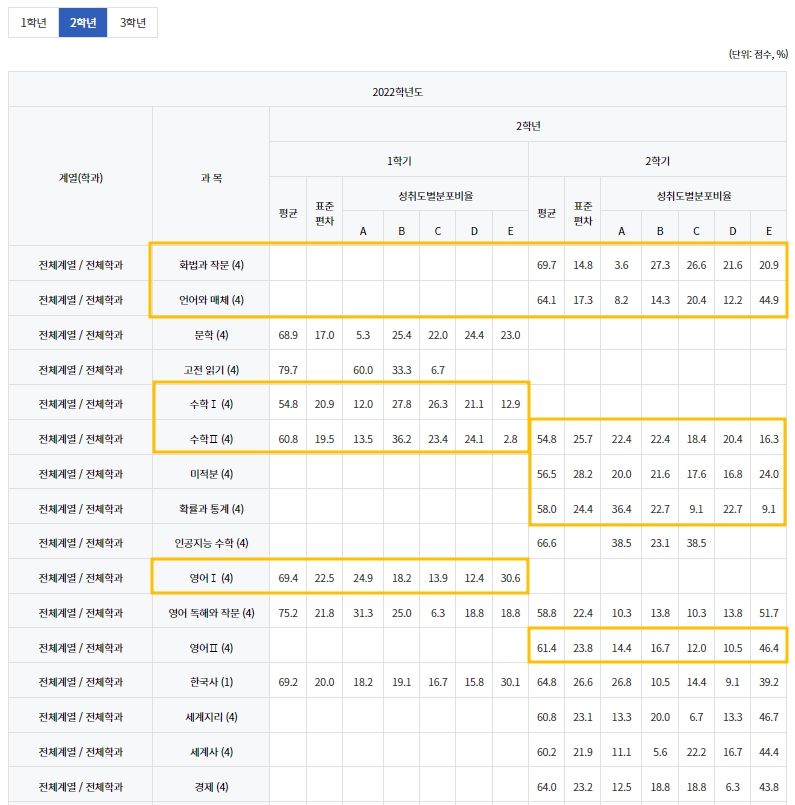Select the 2학년 tab
This screenshot has height=805, width=795.
(x=83, y=23)
